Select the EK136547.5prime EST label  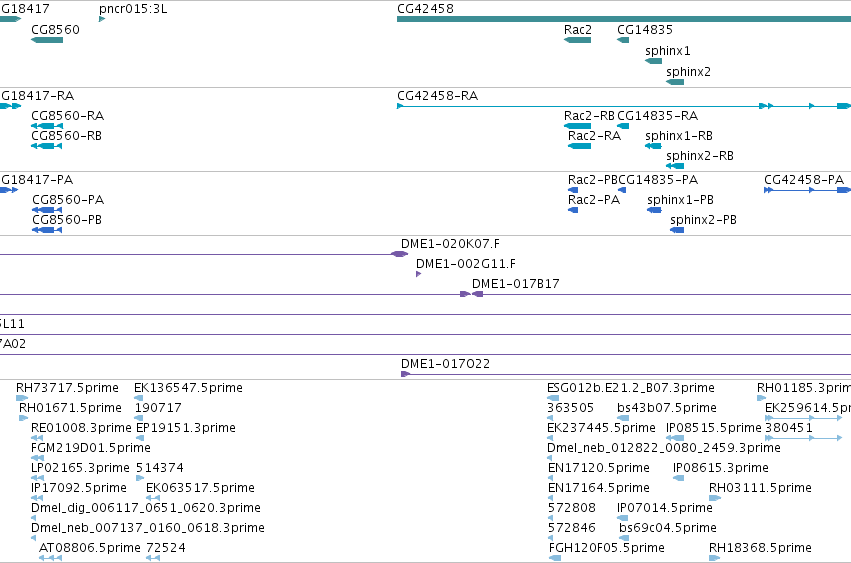coord(188,388)
